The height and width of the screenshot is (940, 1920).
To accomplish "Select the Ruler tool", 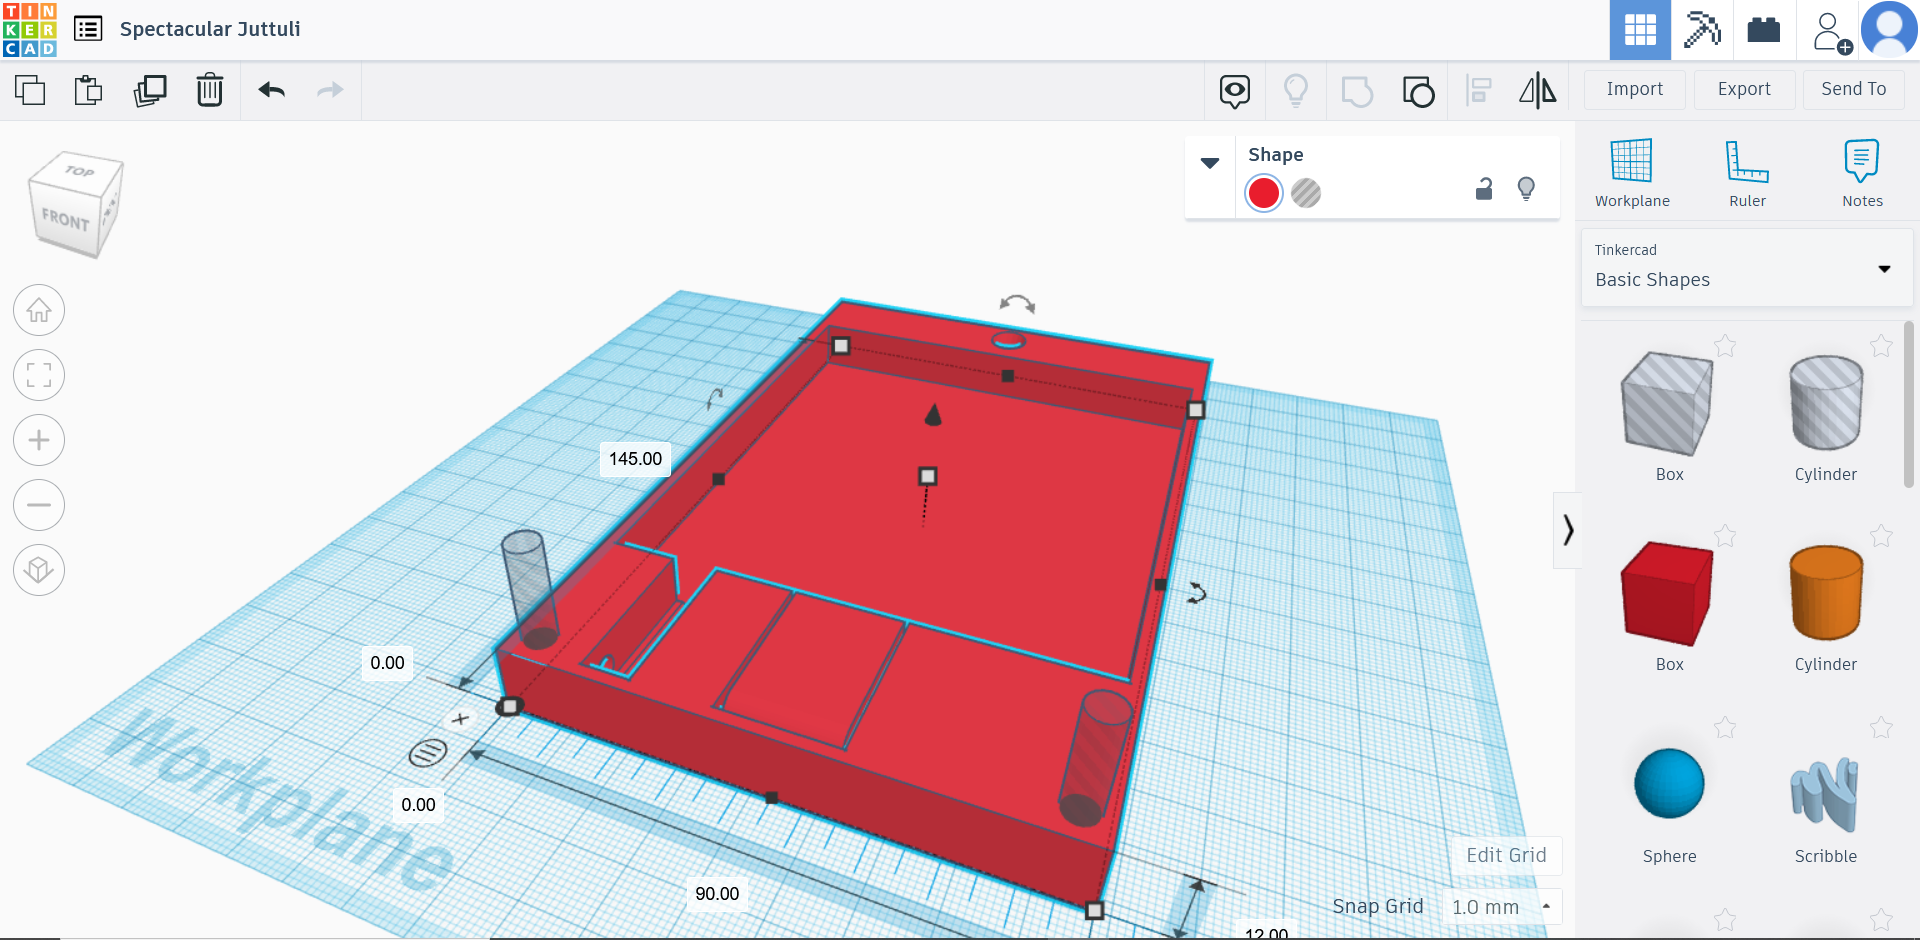I will [x=1747, y=173].
